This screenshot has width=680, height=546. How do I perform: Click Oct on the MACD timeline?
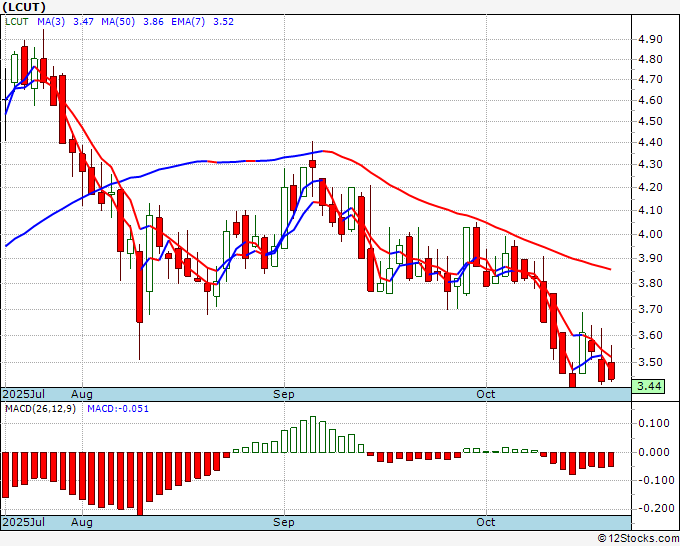coord(486,522)
